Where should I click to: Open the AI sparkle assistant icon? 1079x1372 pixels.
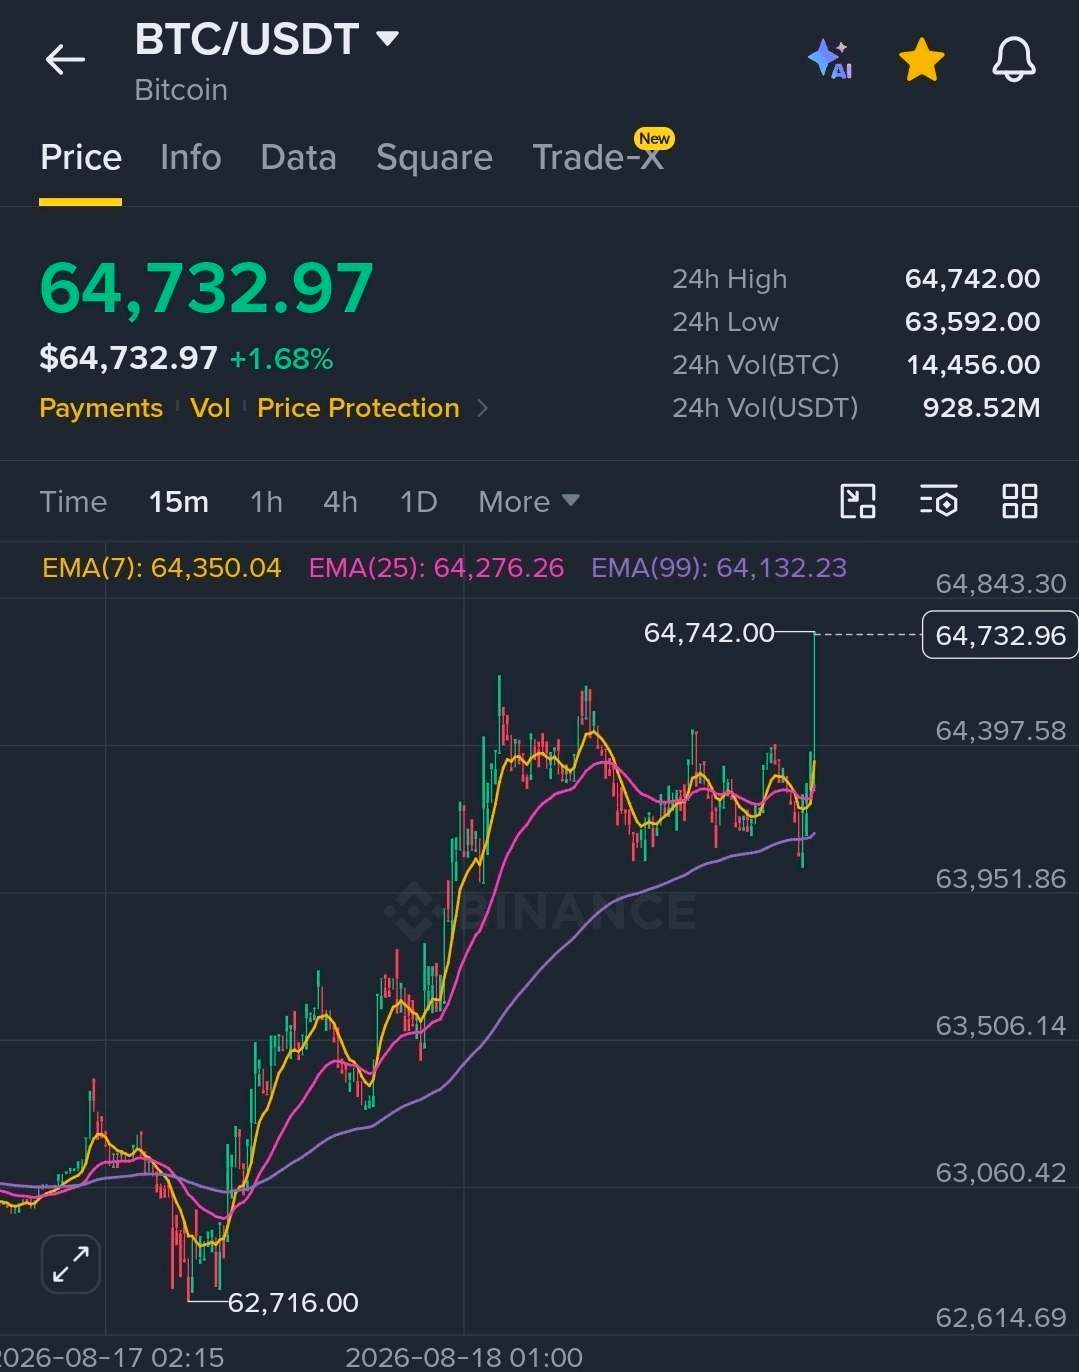829,59
